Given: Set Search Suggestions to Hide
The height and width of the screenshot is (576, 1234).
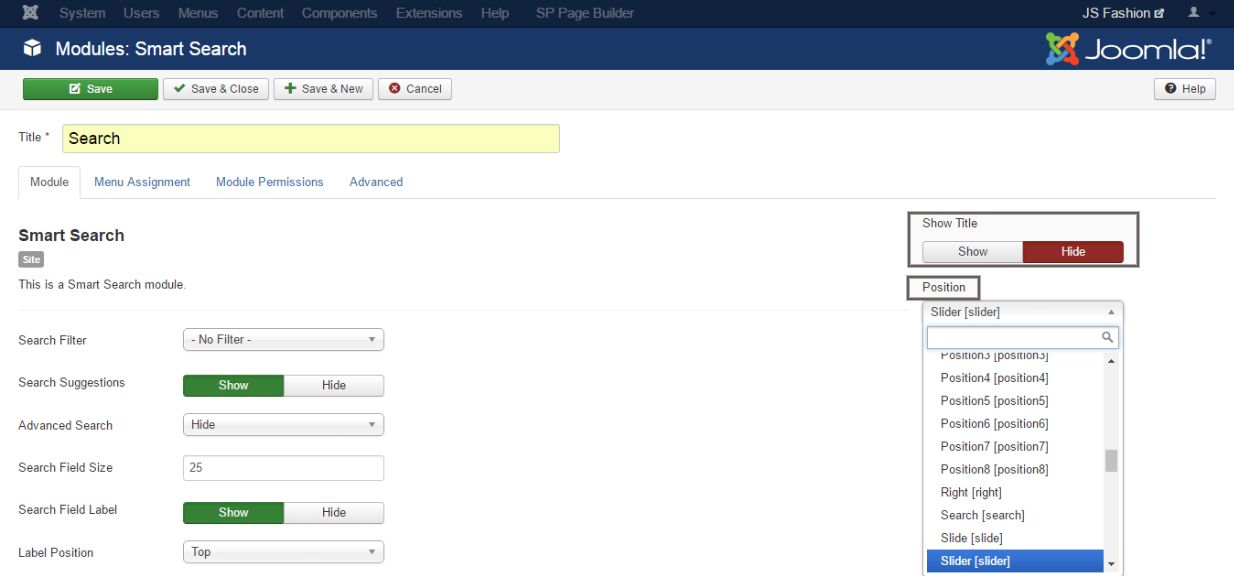Looking at the screenshot, I should click(334, 385).
